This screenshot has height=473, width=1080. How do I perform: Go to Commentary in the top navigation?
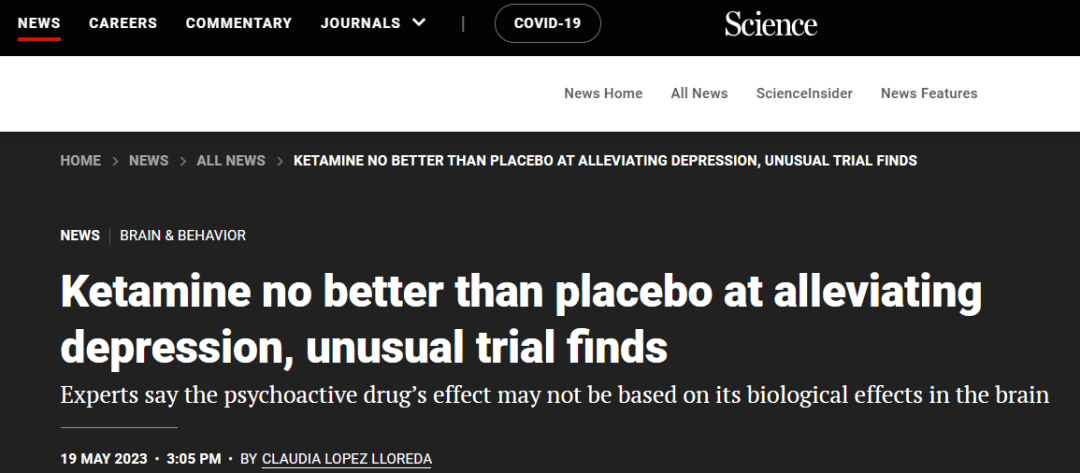[239, 23]
